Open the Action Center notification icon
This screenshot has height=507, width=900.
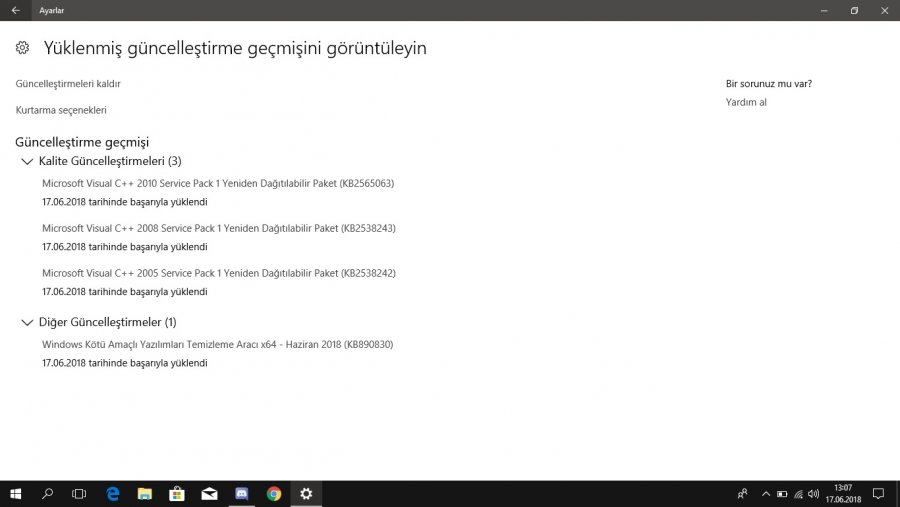click(x=878, y=494)
